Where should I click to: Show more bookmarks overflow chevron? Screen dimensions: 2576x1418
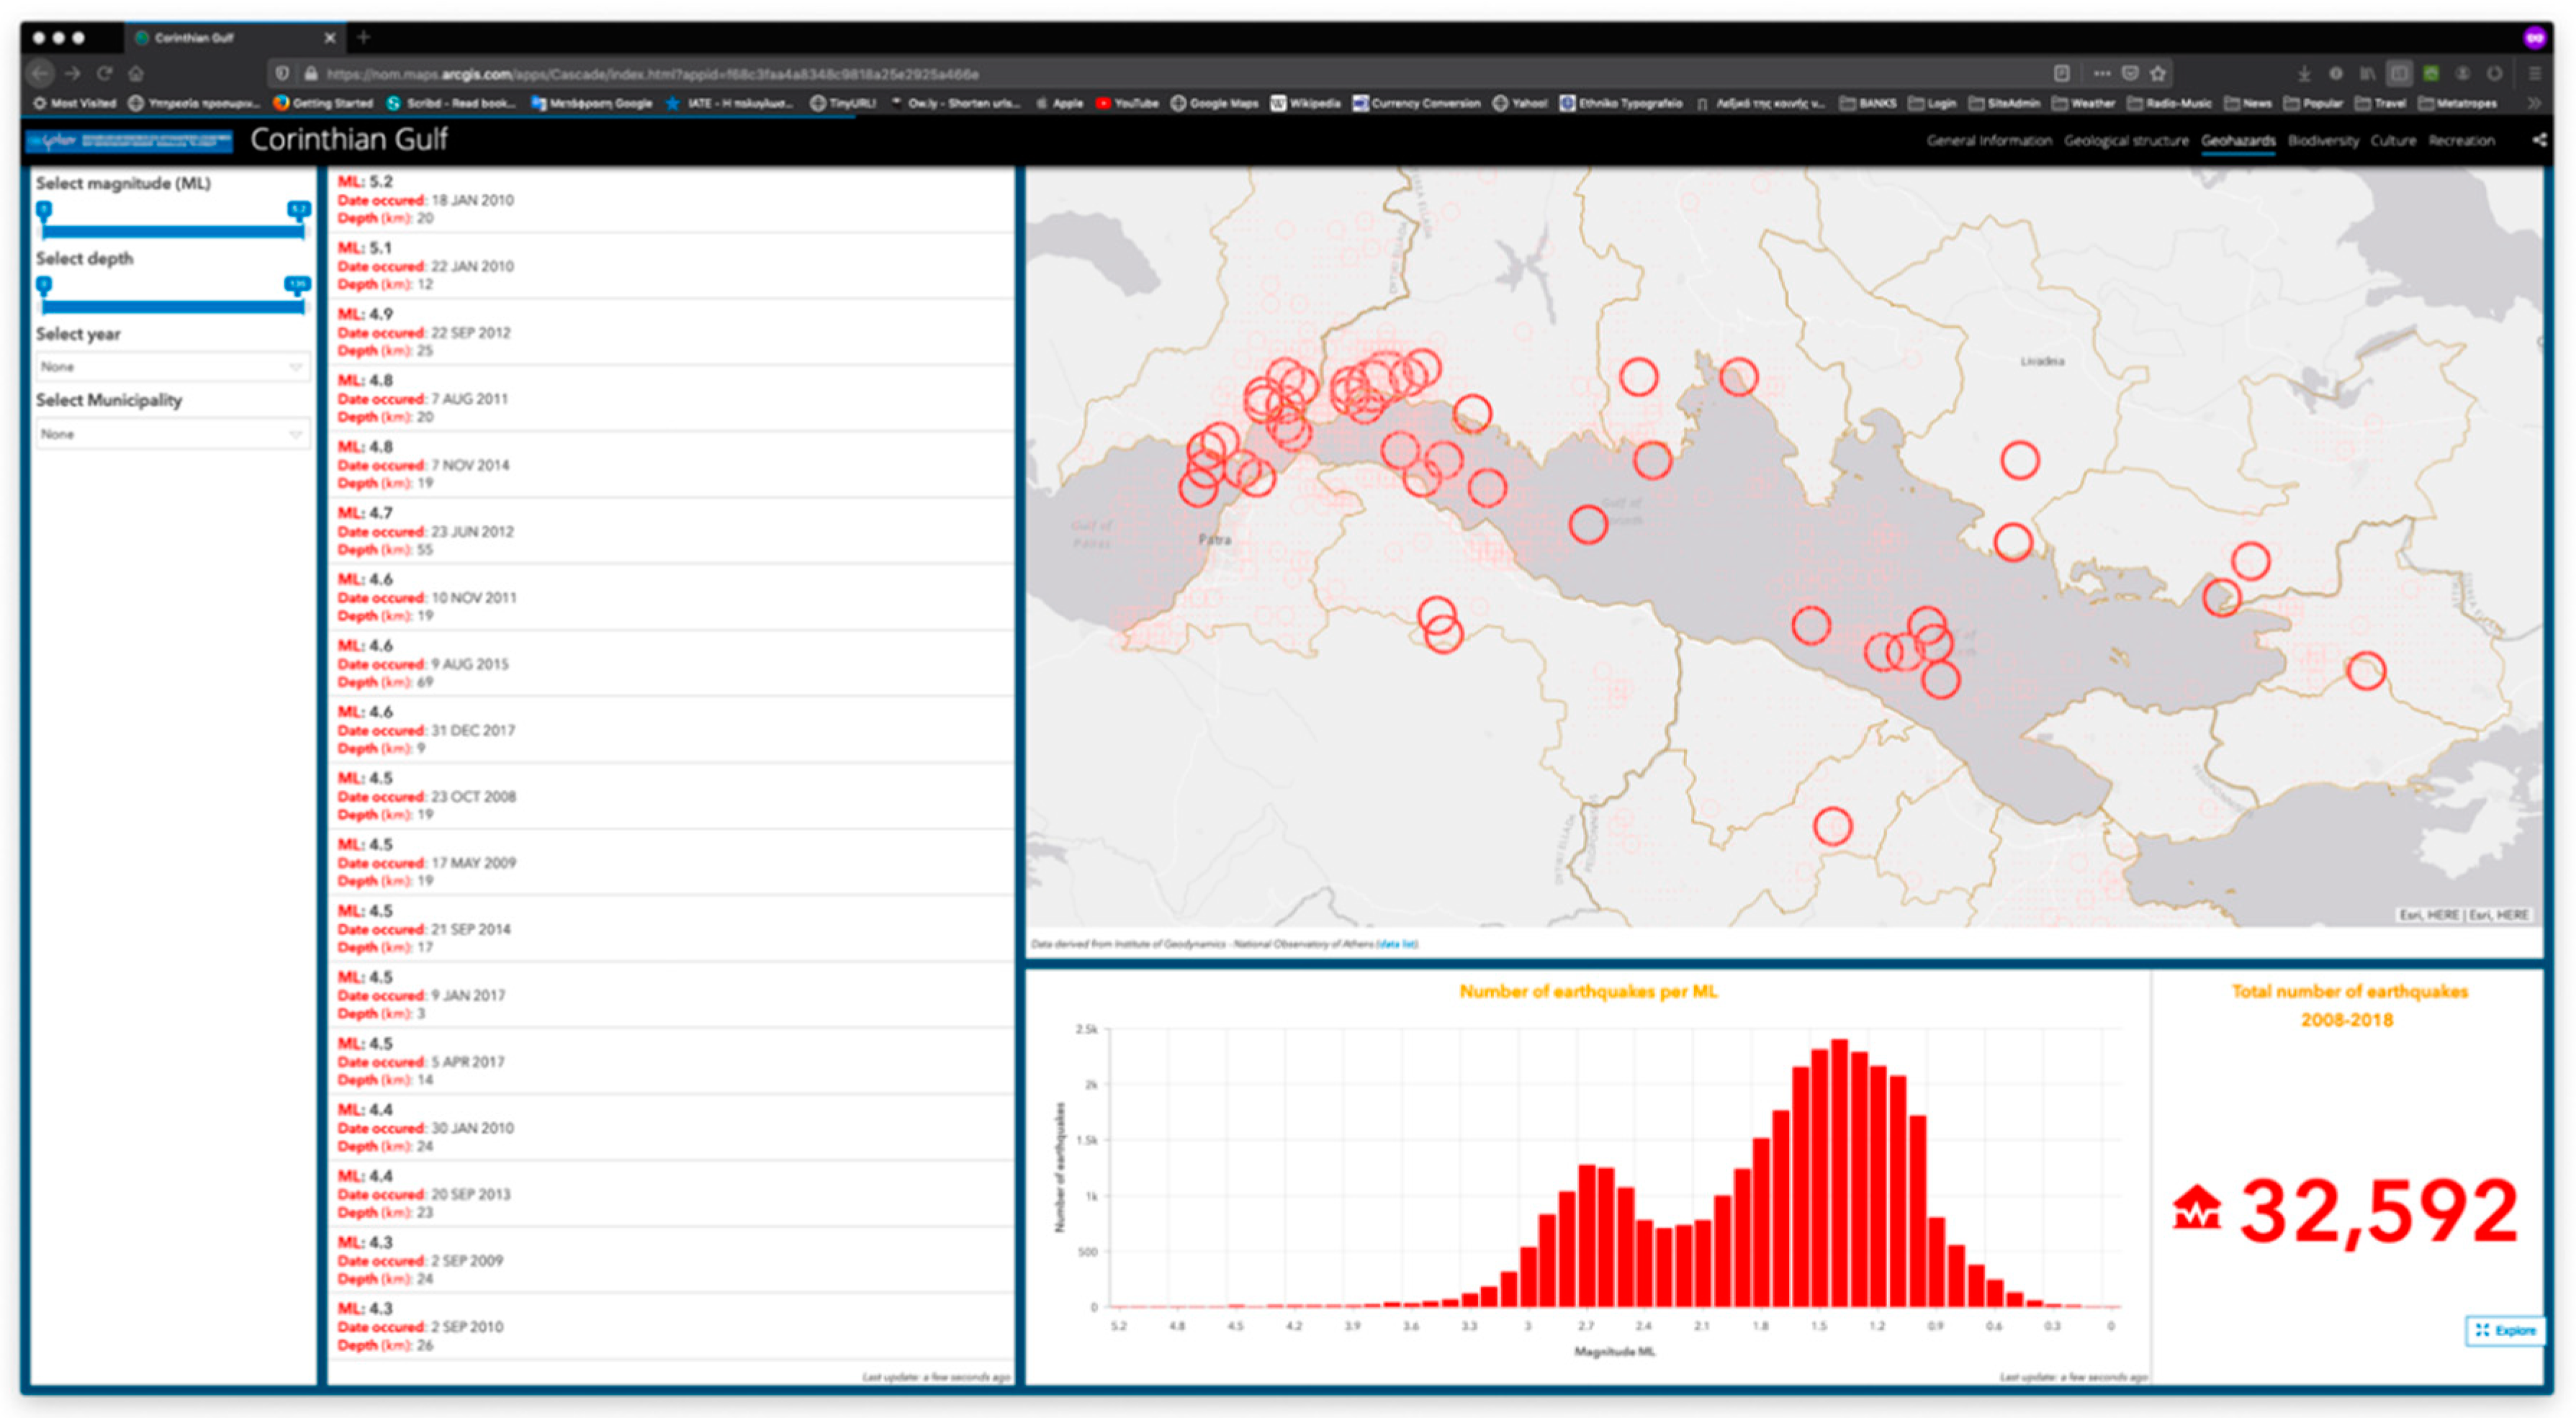(2533, 103)
